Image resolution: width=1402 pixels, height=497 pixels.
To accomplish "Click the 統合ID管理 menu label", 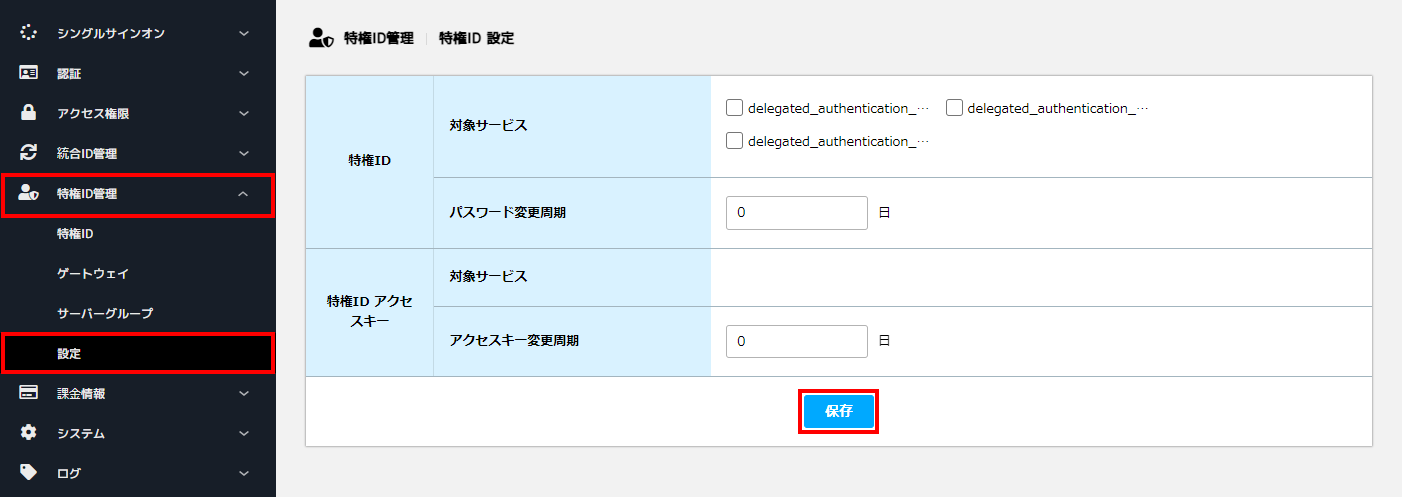I will pos(87,153).
